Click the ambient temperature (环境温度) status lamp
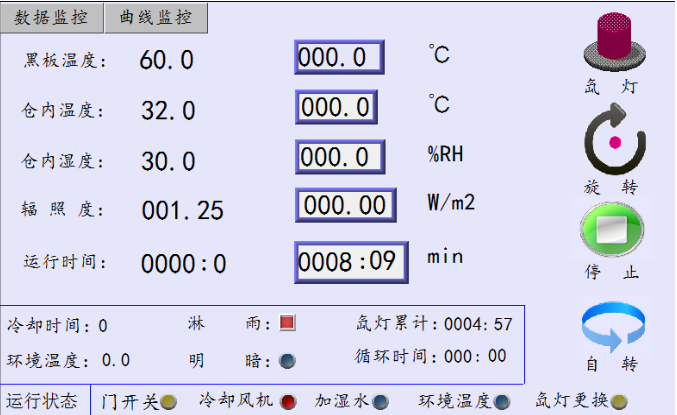The image size is (677, 415). coord(502,402)
